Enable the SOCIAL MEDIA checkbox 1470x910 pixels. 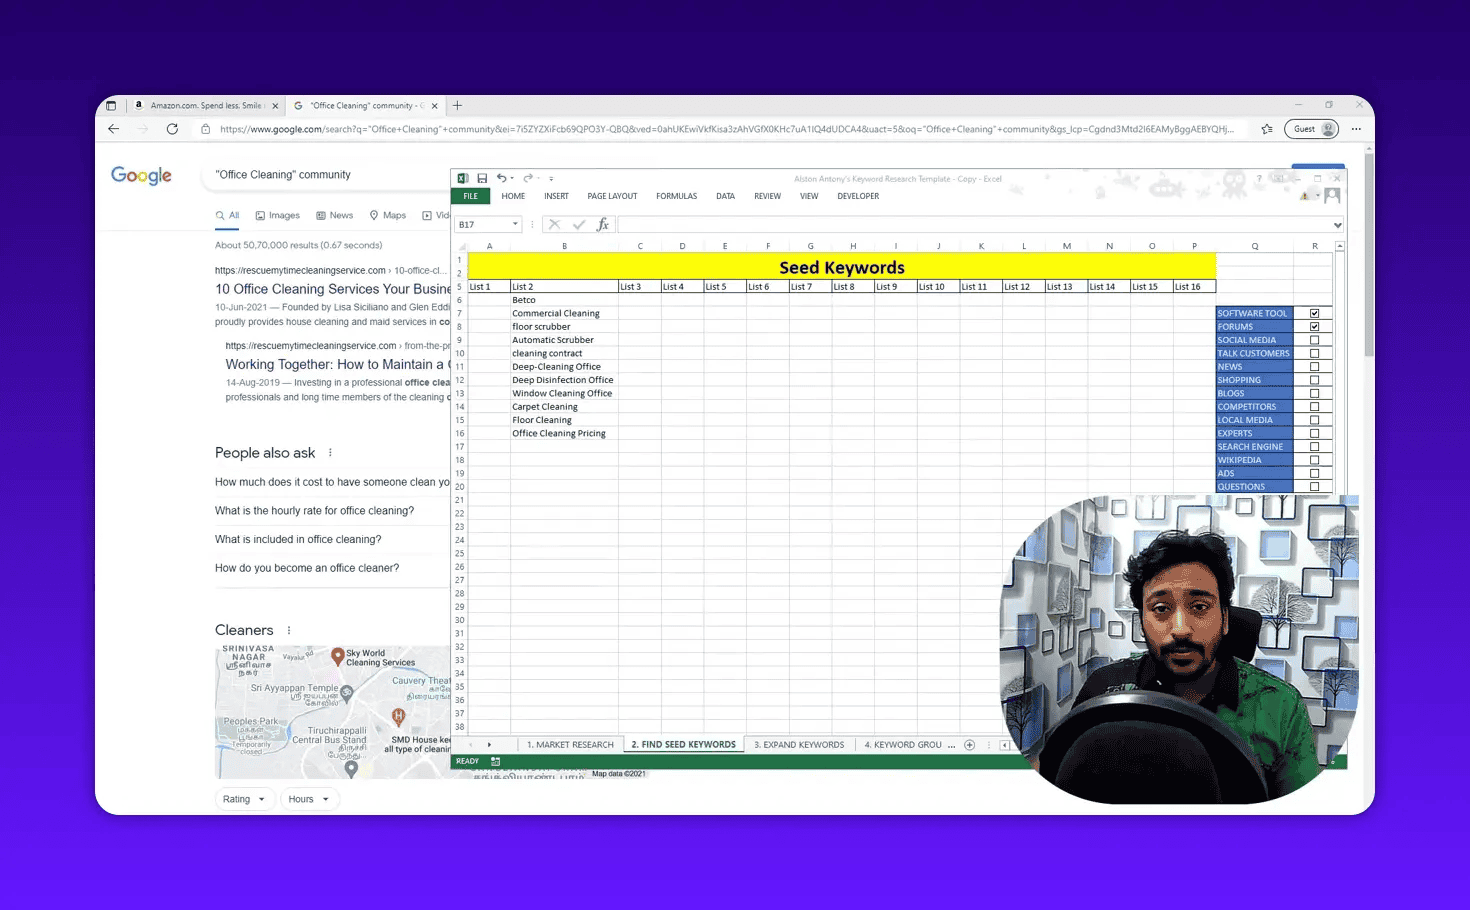tap(1314, 339)
